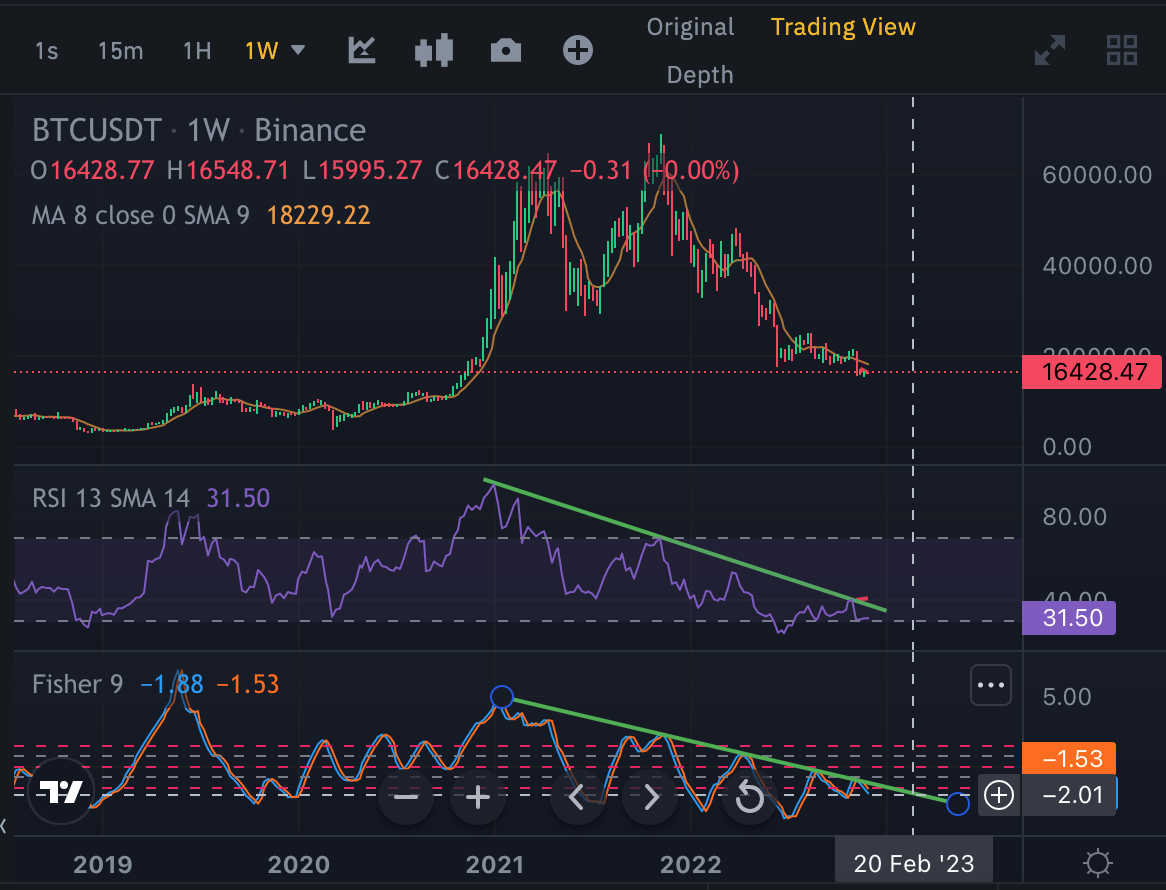Open the Fisher pane more options menu
Image resolution: width=1166 pixels, height=890 pixels.
tap(991, 685)
